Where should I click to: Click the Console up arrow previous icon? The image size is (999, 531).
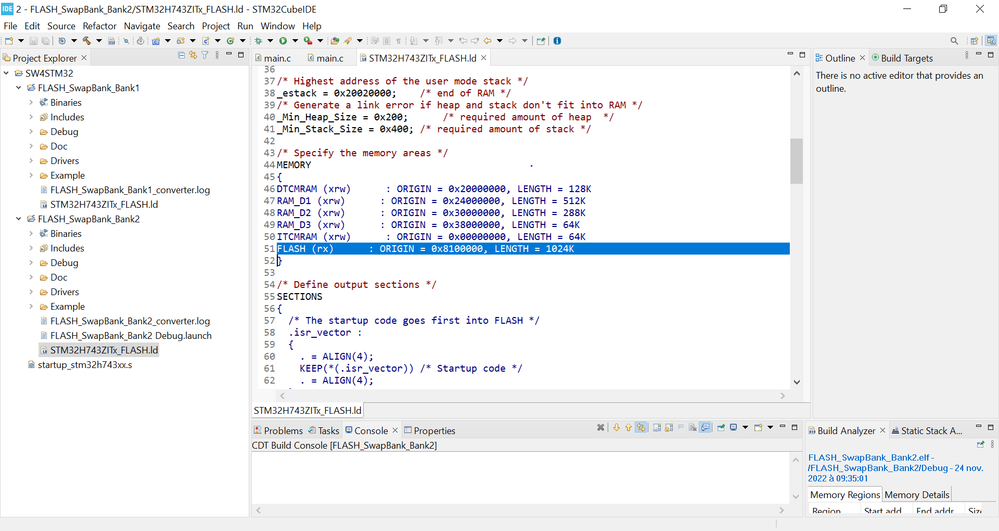(x=628, y=428)
